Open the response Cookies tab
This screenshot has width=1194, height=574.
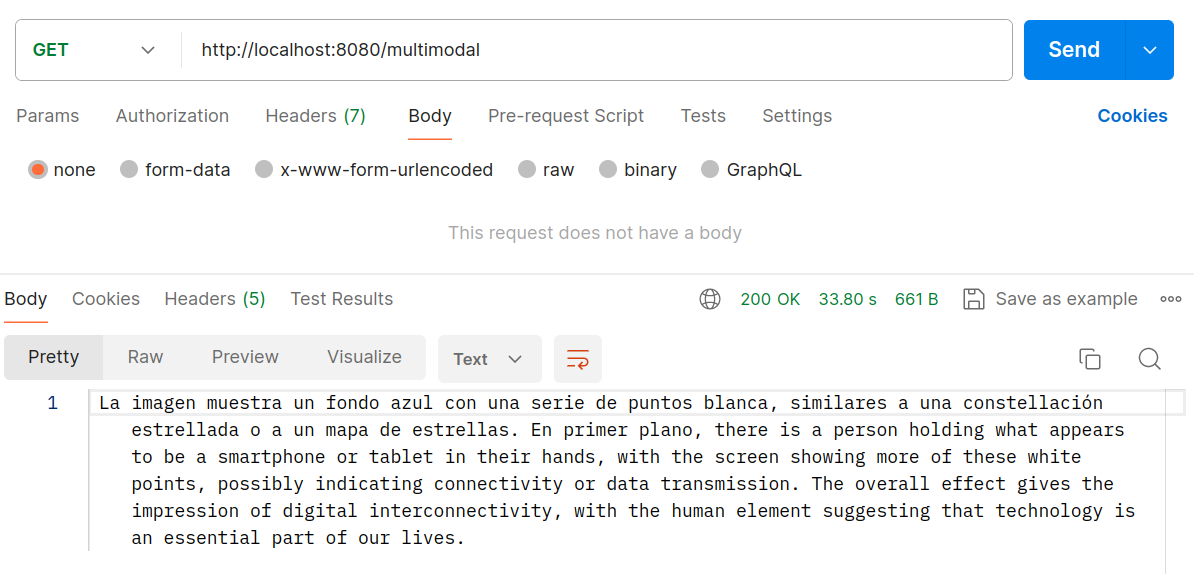click(x=106, y=299)
